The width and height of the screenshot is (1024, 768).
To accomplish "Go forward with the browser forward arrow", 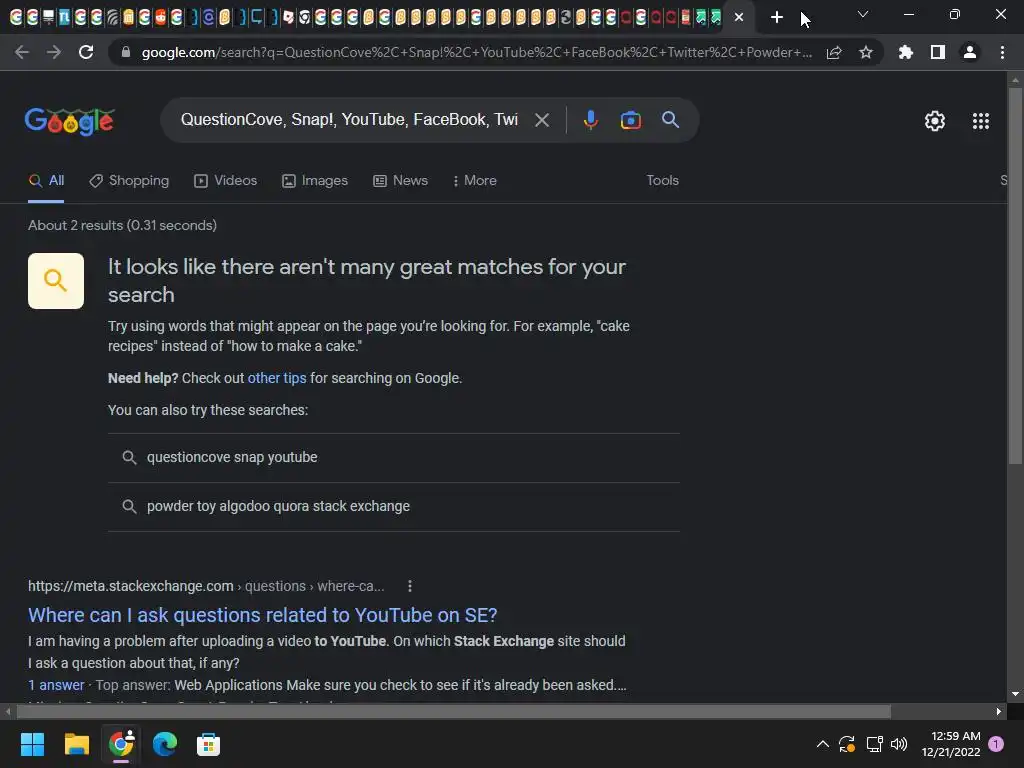I will [x=54, y=52].
